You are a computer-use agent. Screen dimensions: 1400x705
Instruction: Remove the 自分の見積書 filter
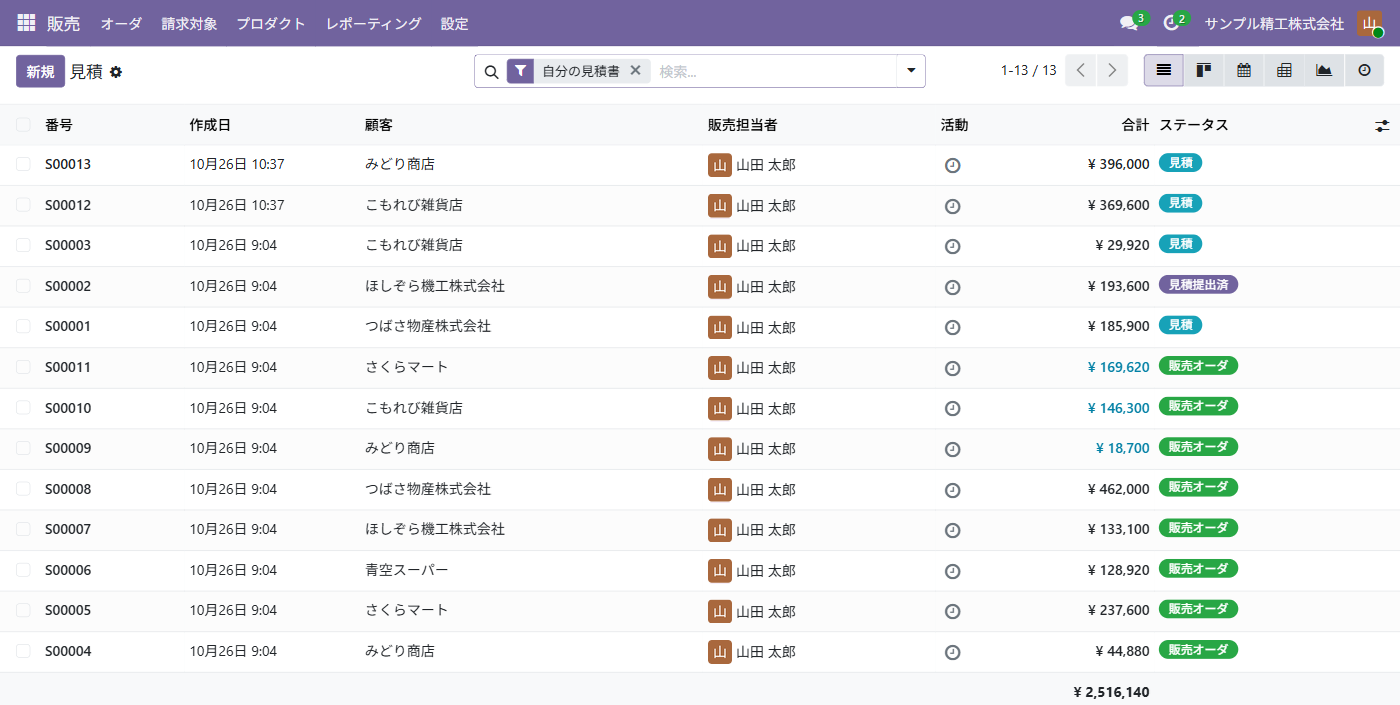(x=635, y=71)
